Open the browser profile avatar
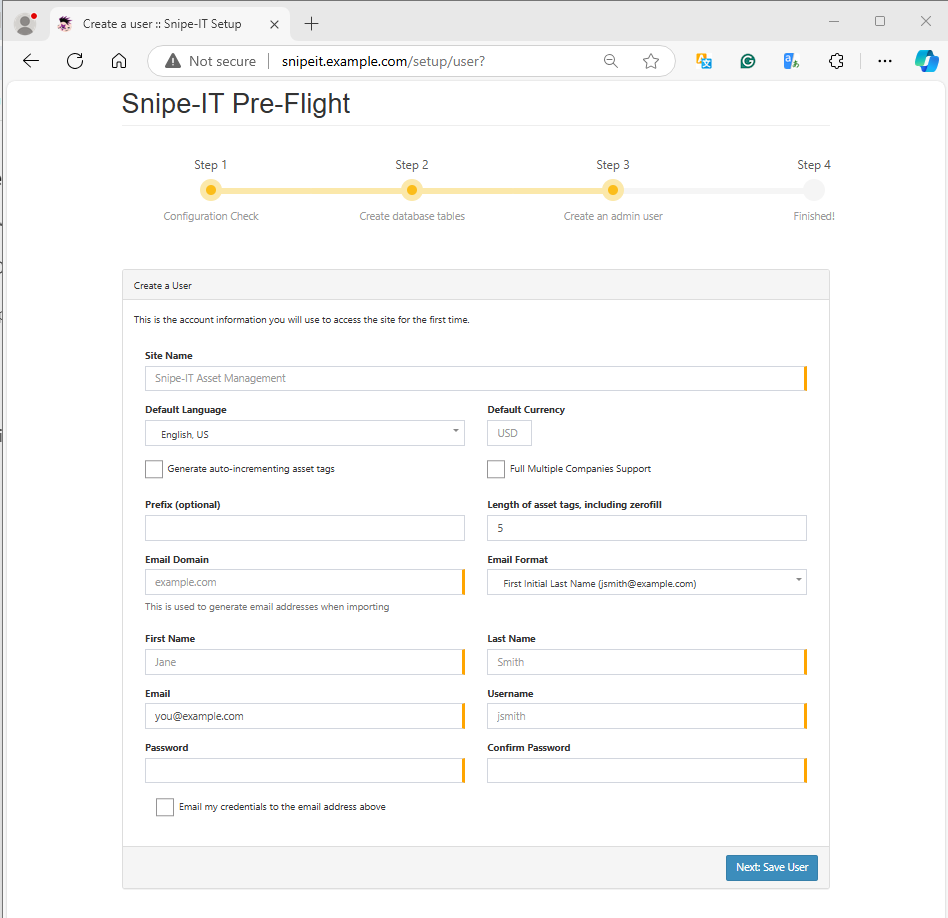Image resolution: width=948 pixels, height=918 pixels. tap(25, 24)
